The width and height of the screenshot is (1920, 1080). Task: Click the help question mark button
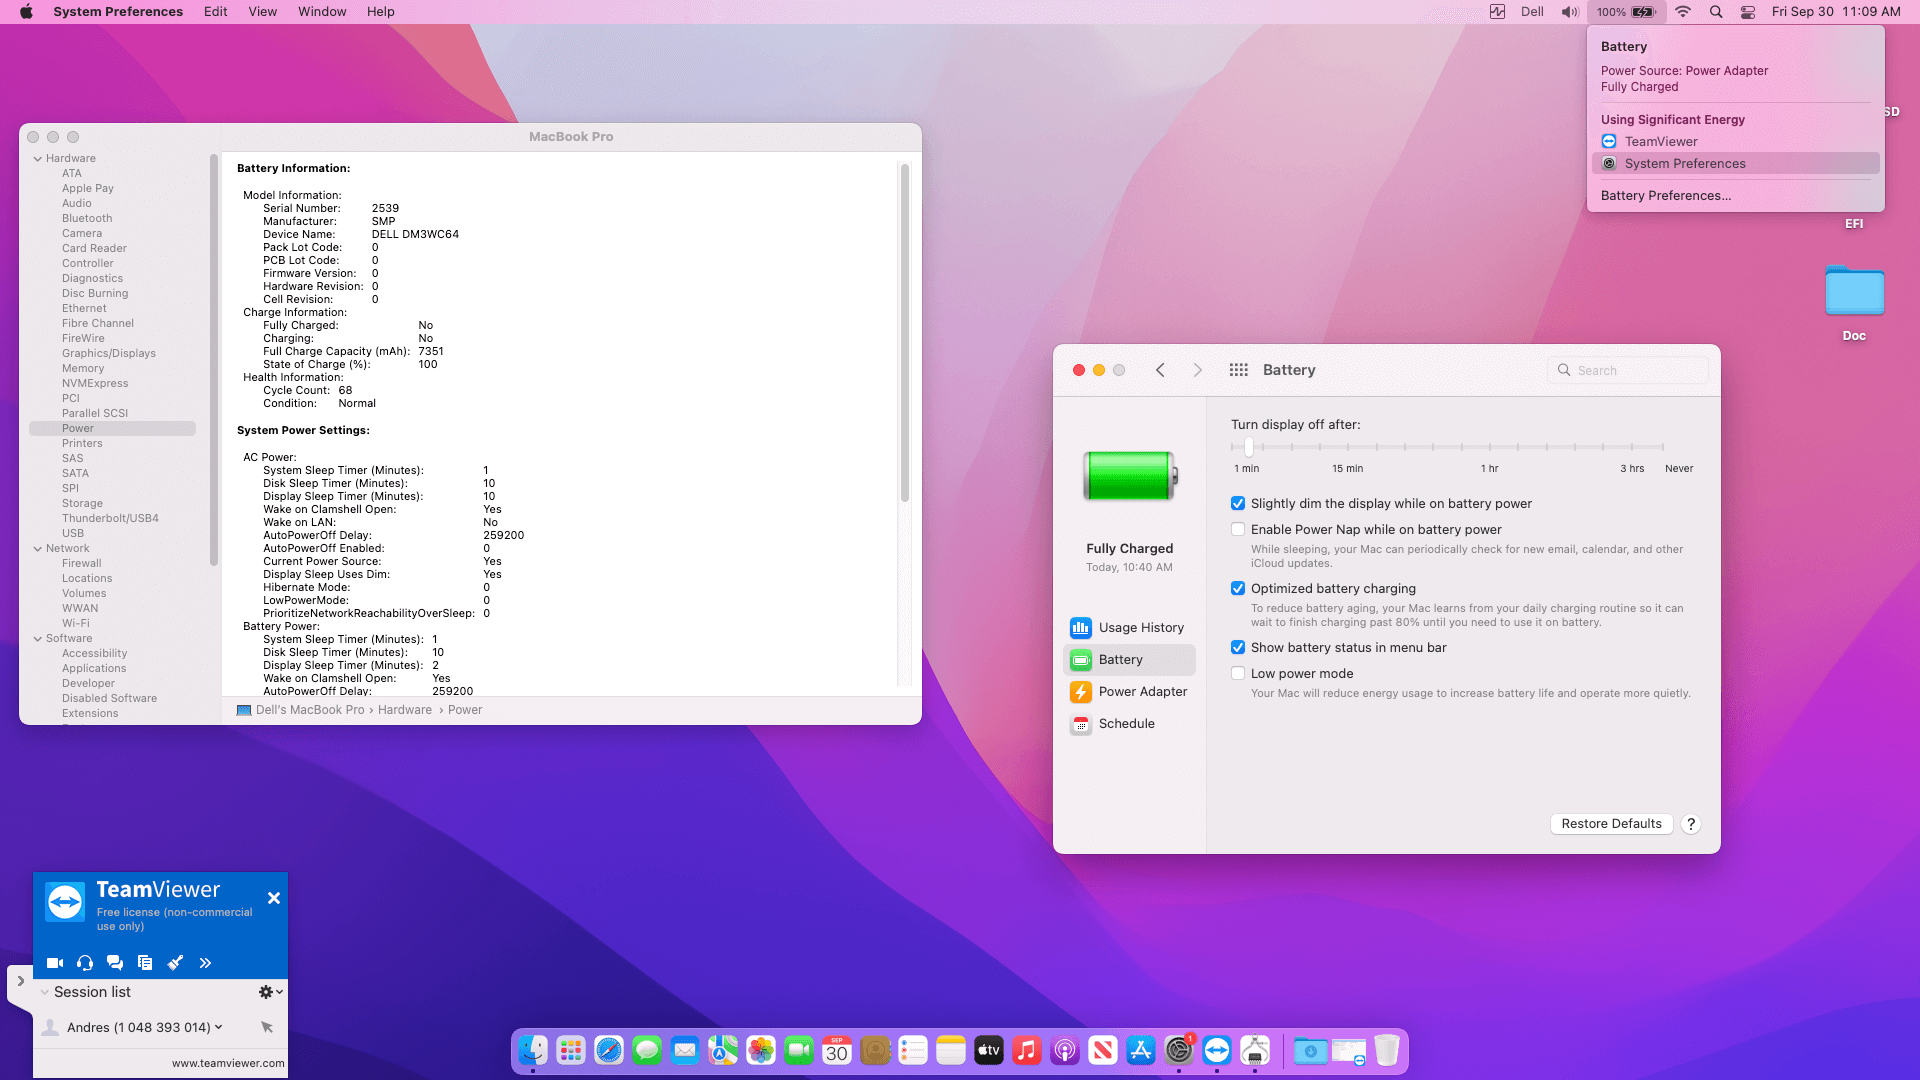coord(1691,824)
